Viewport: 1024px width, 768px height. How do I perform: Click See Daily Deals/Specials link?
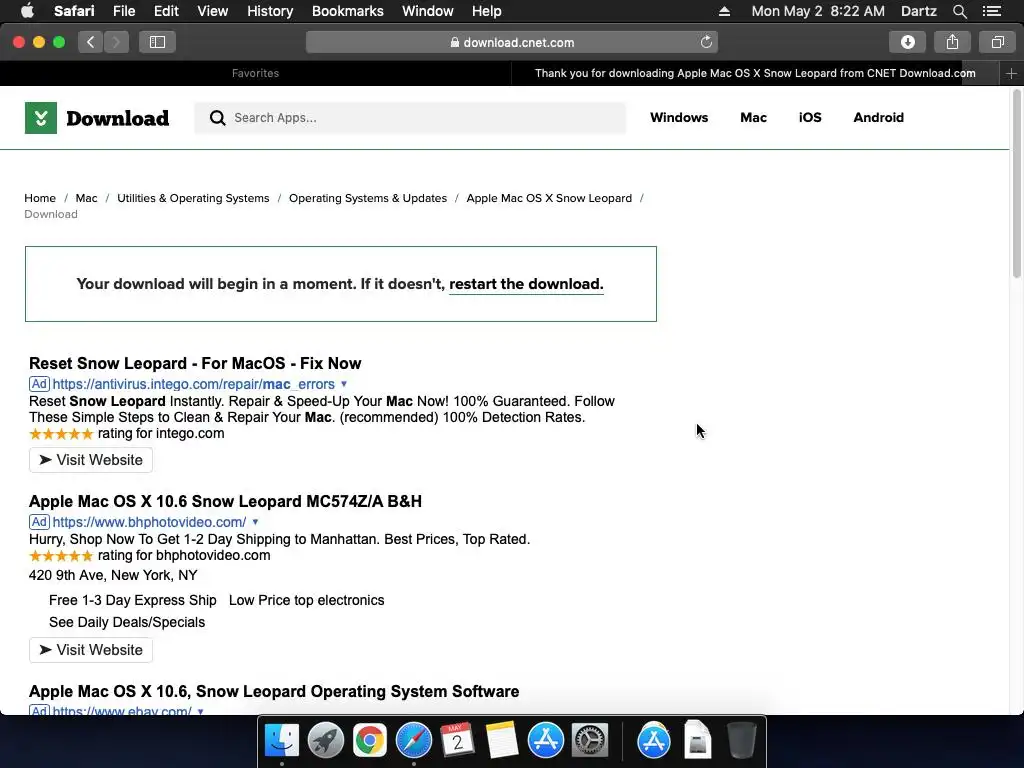(x=127, y=622)
